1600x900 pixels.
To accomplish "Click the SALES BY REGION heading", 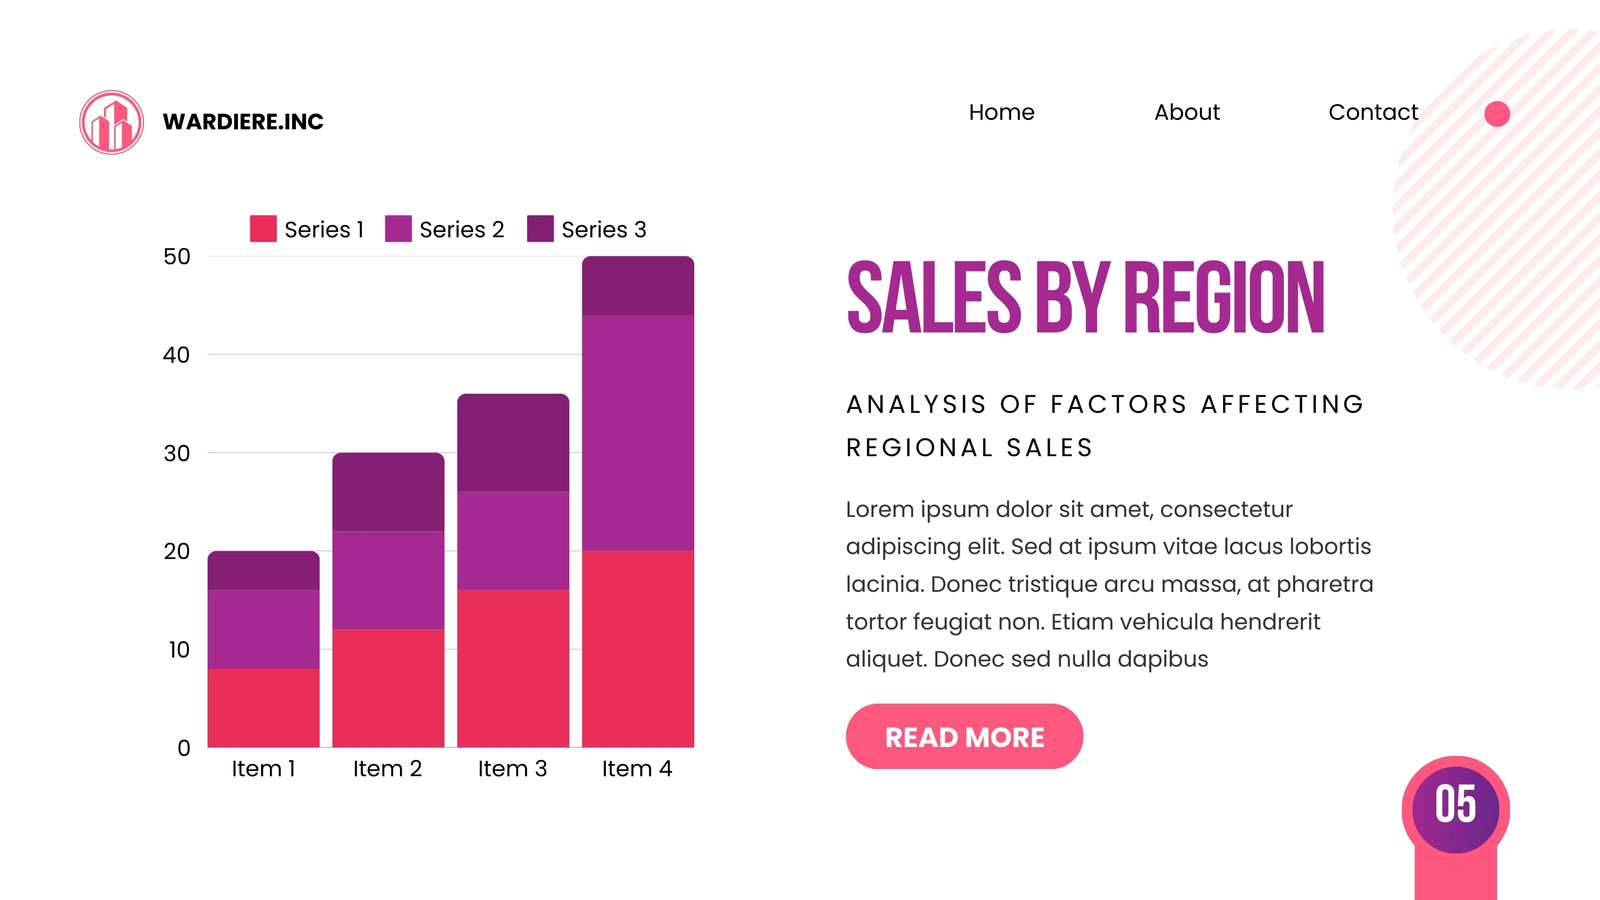I will tap(1086, 298).
